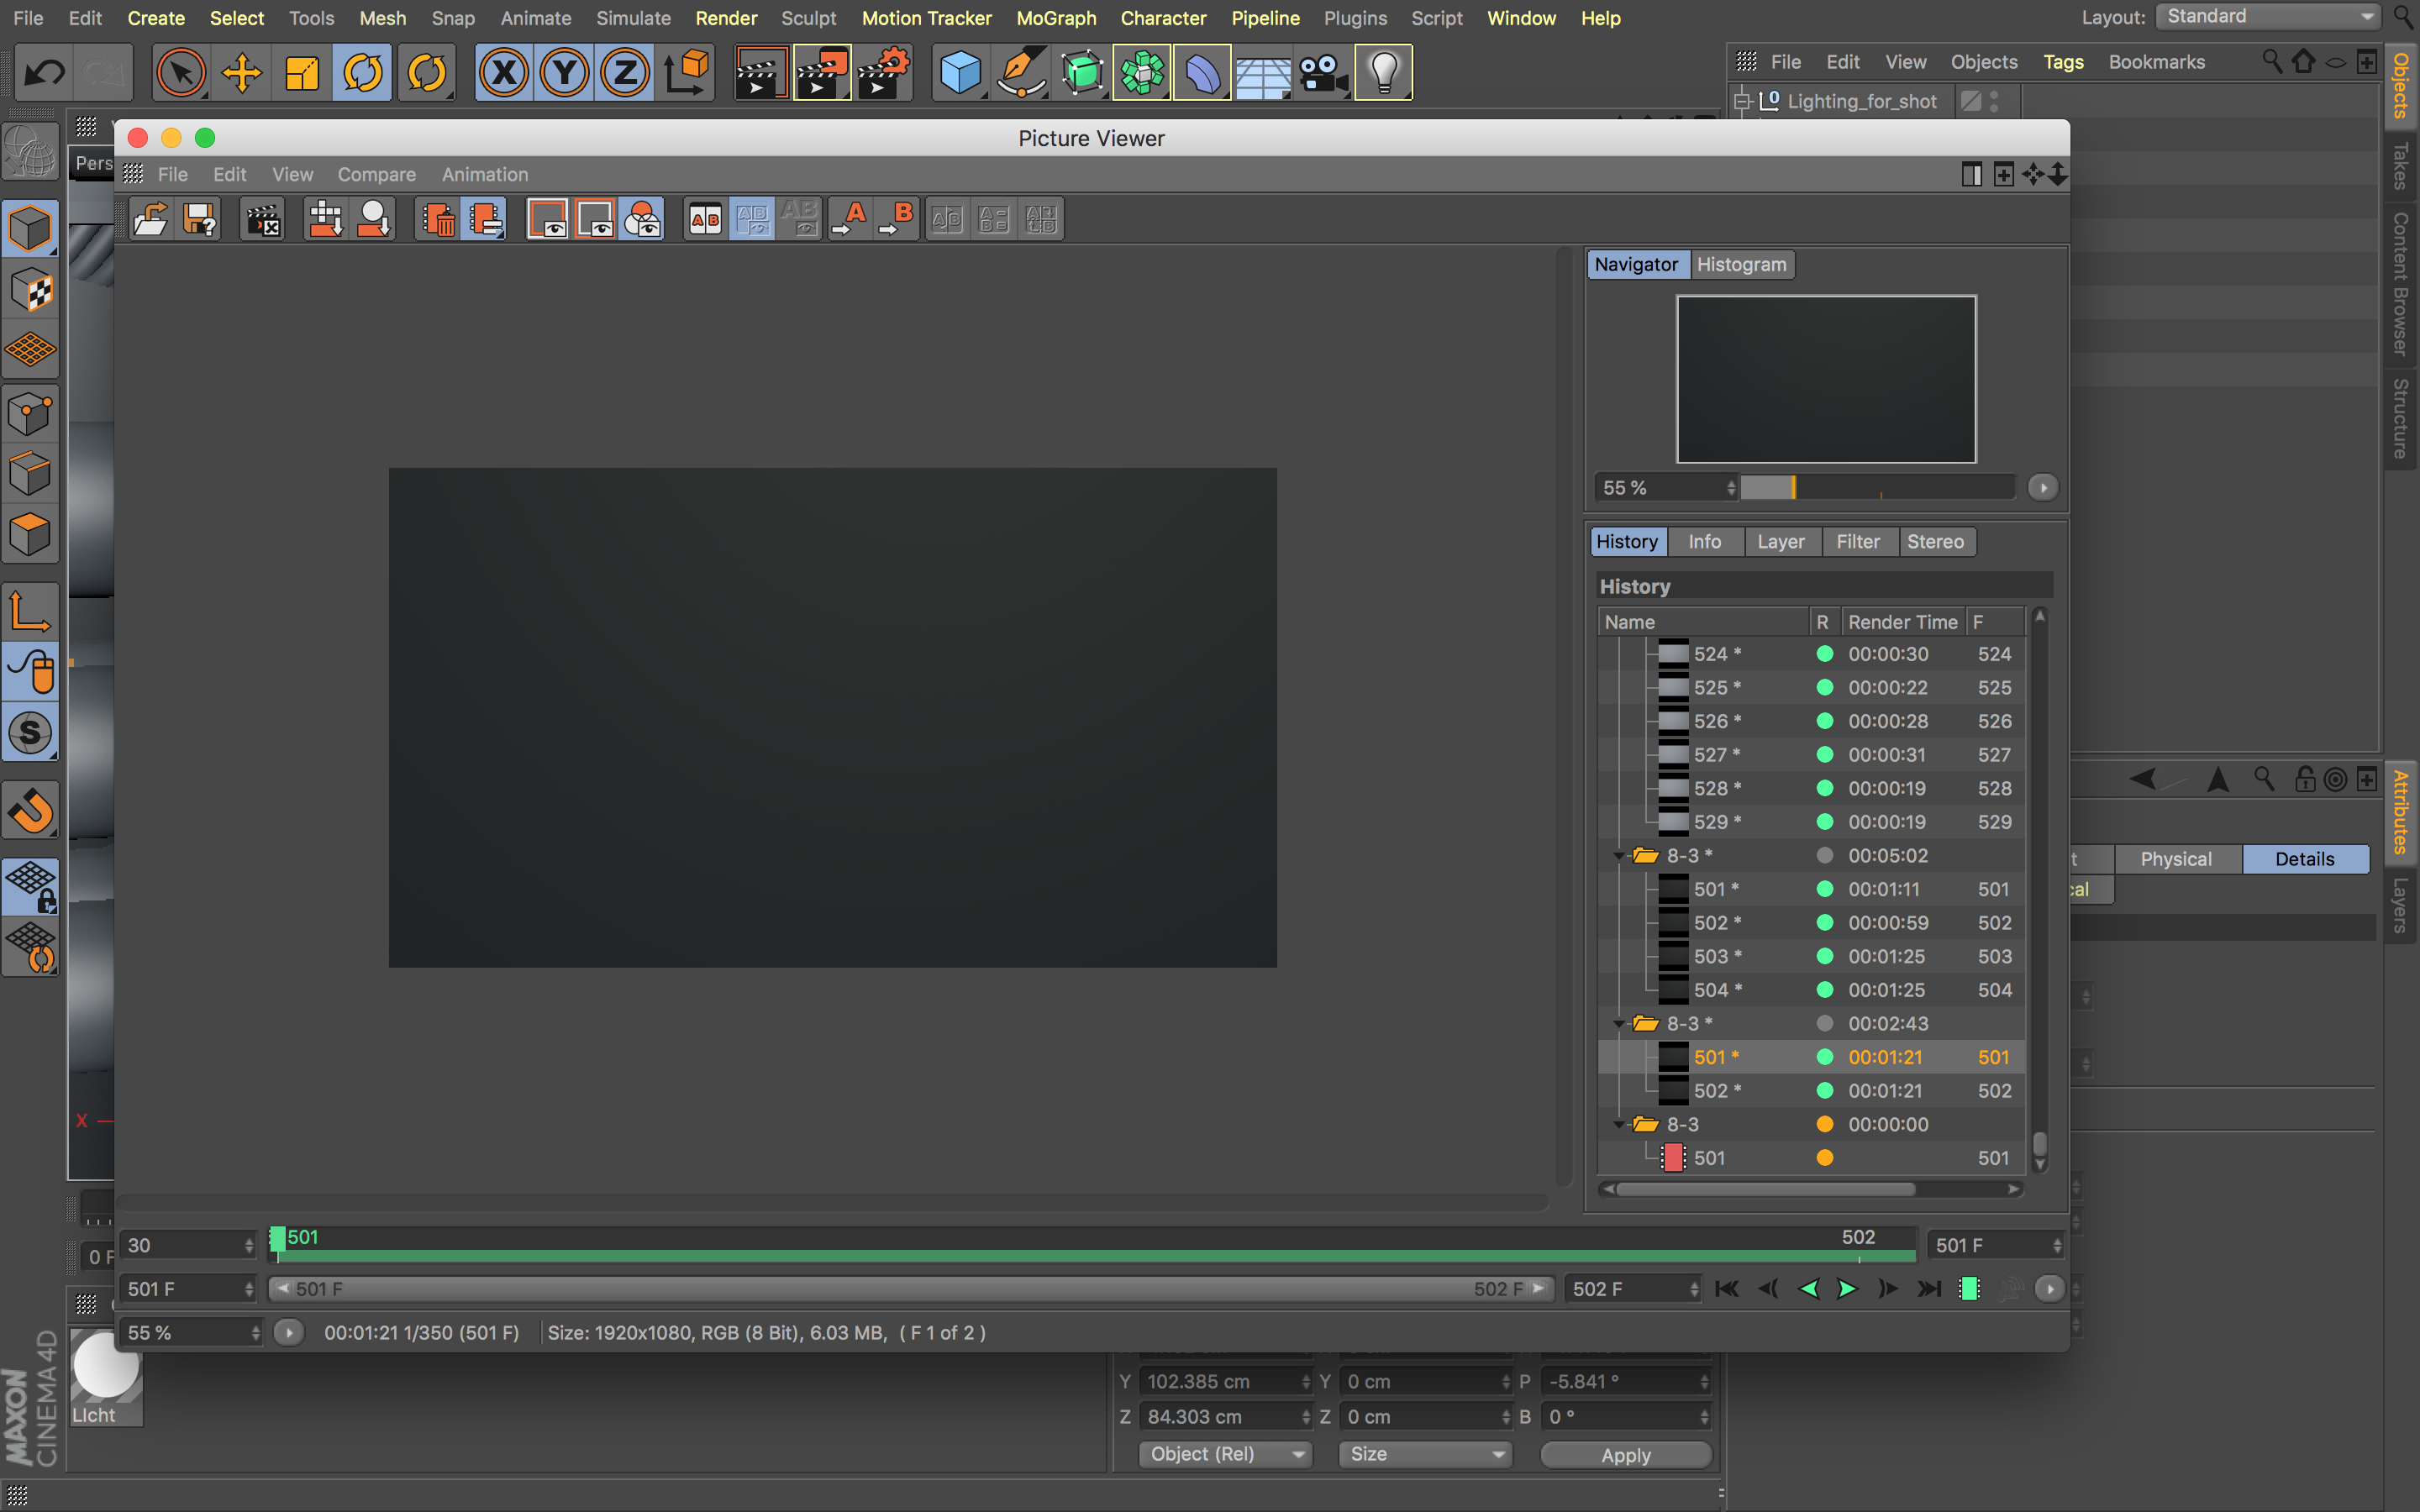Click the Undo arrow in main toolbar
The image size is (2420, 1512).
pyautogui.click(x=44, y=72)
